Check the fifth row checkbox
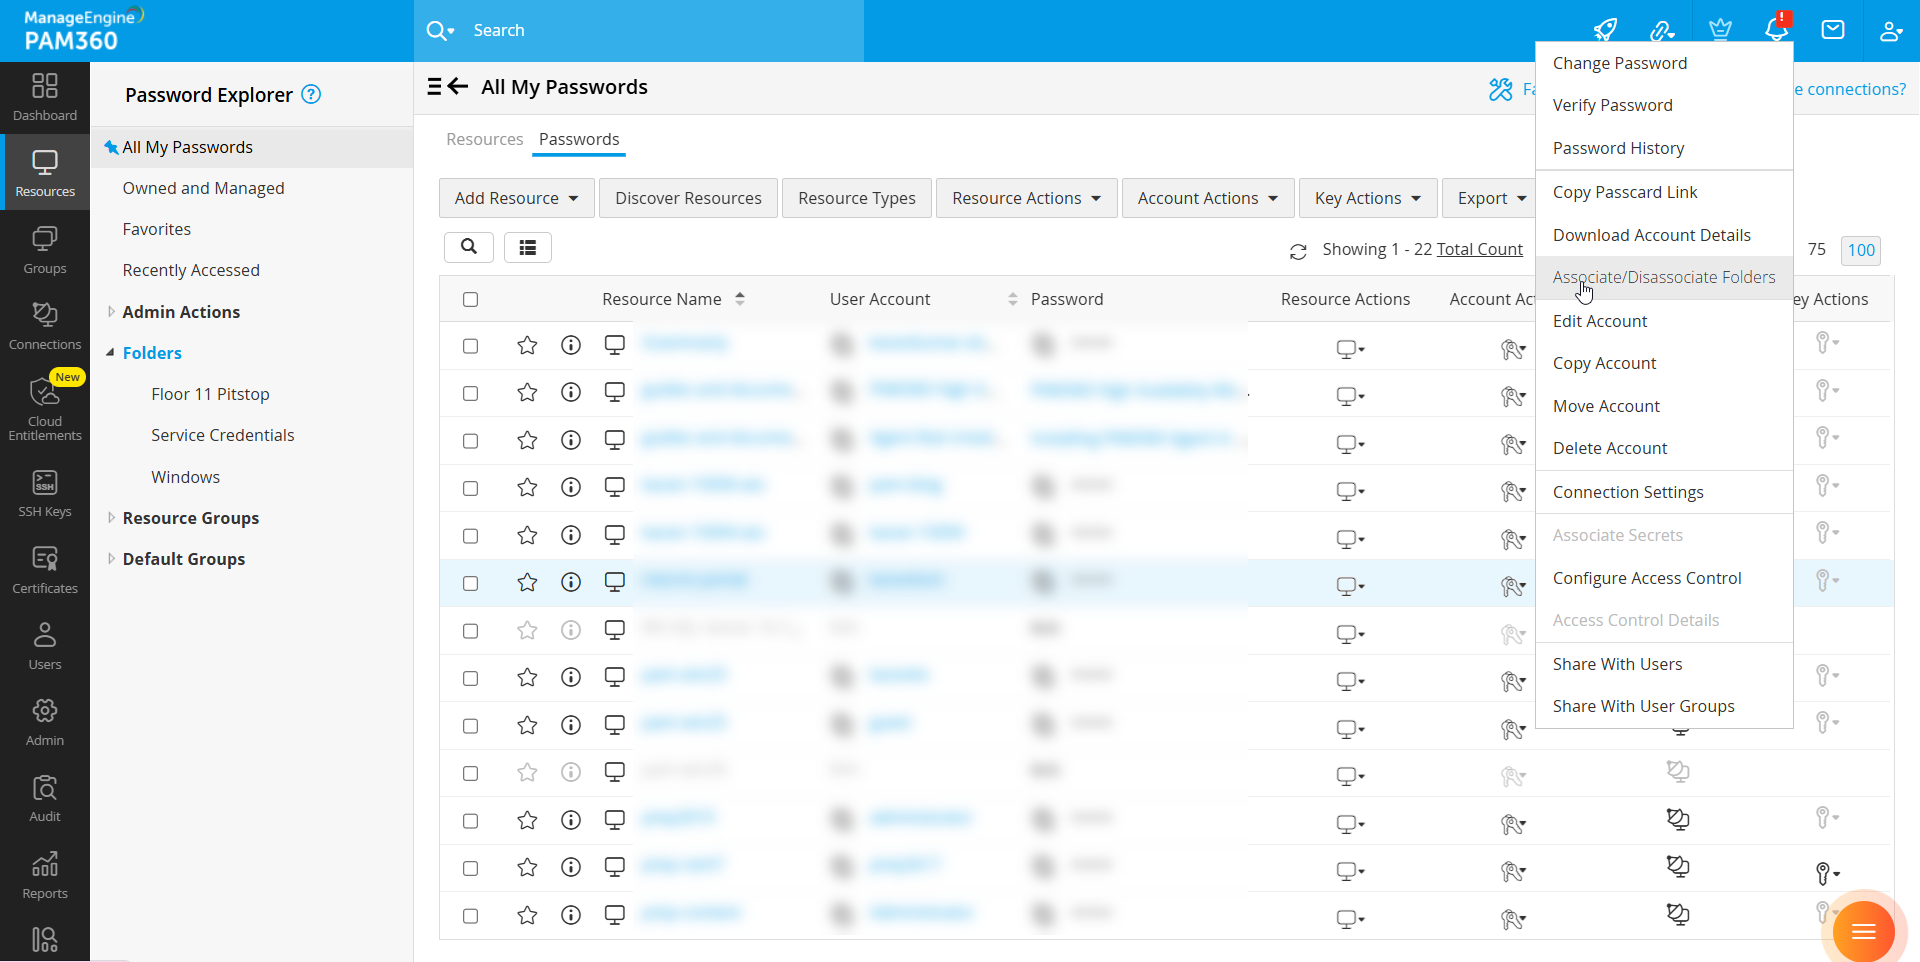 click(471, 536)
